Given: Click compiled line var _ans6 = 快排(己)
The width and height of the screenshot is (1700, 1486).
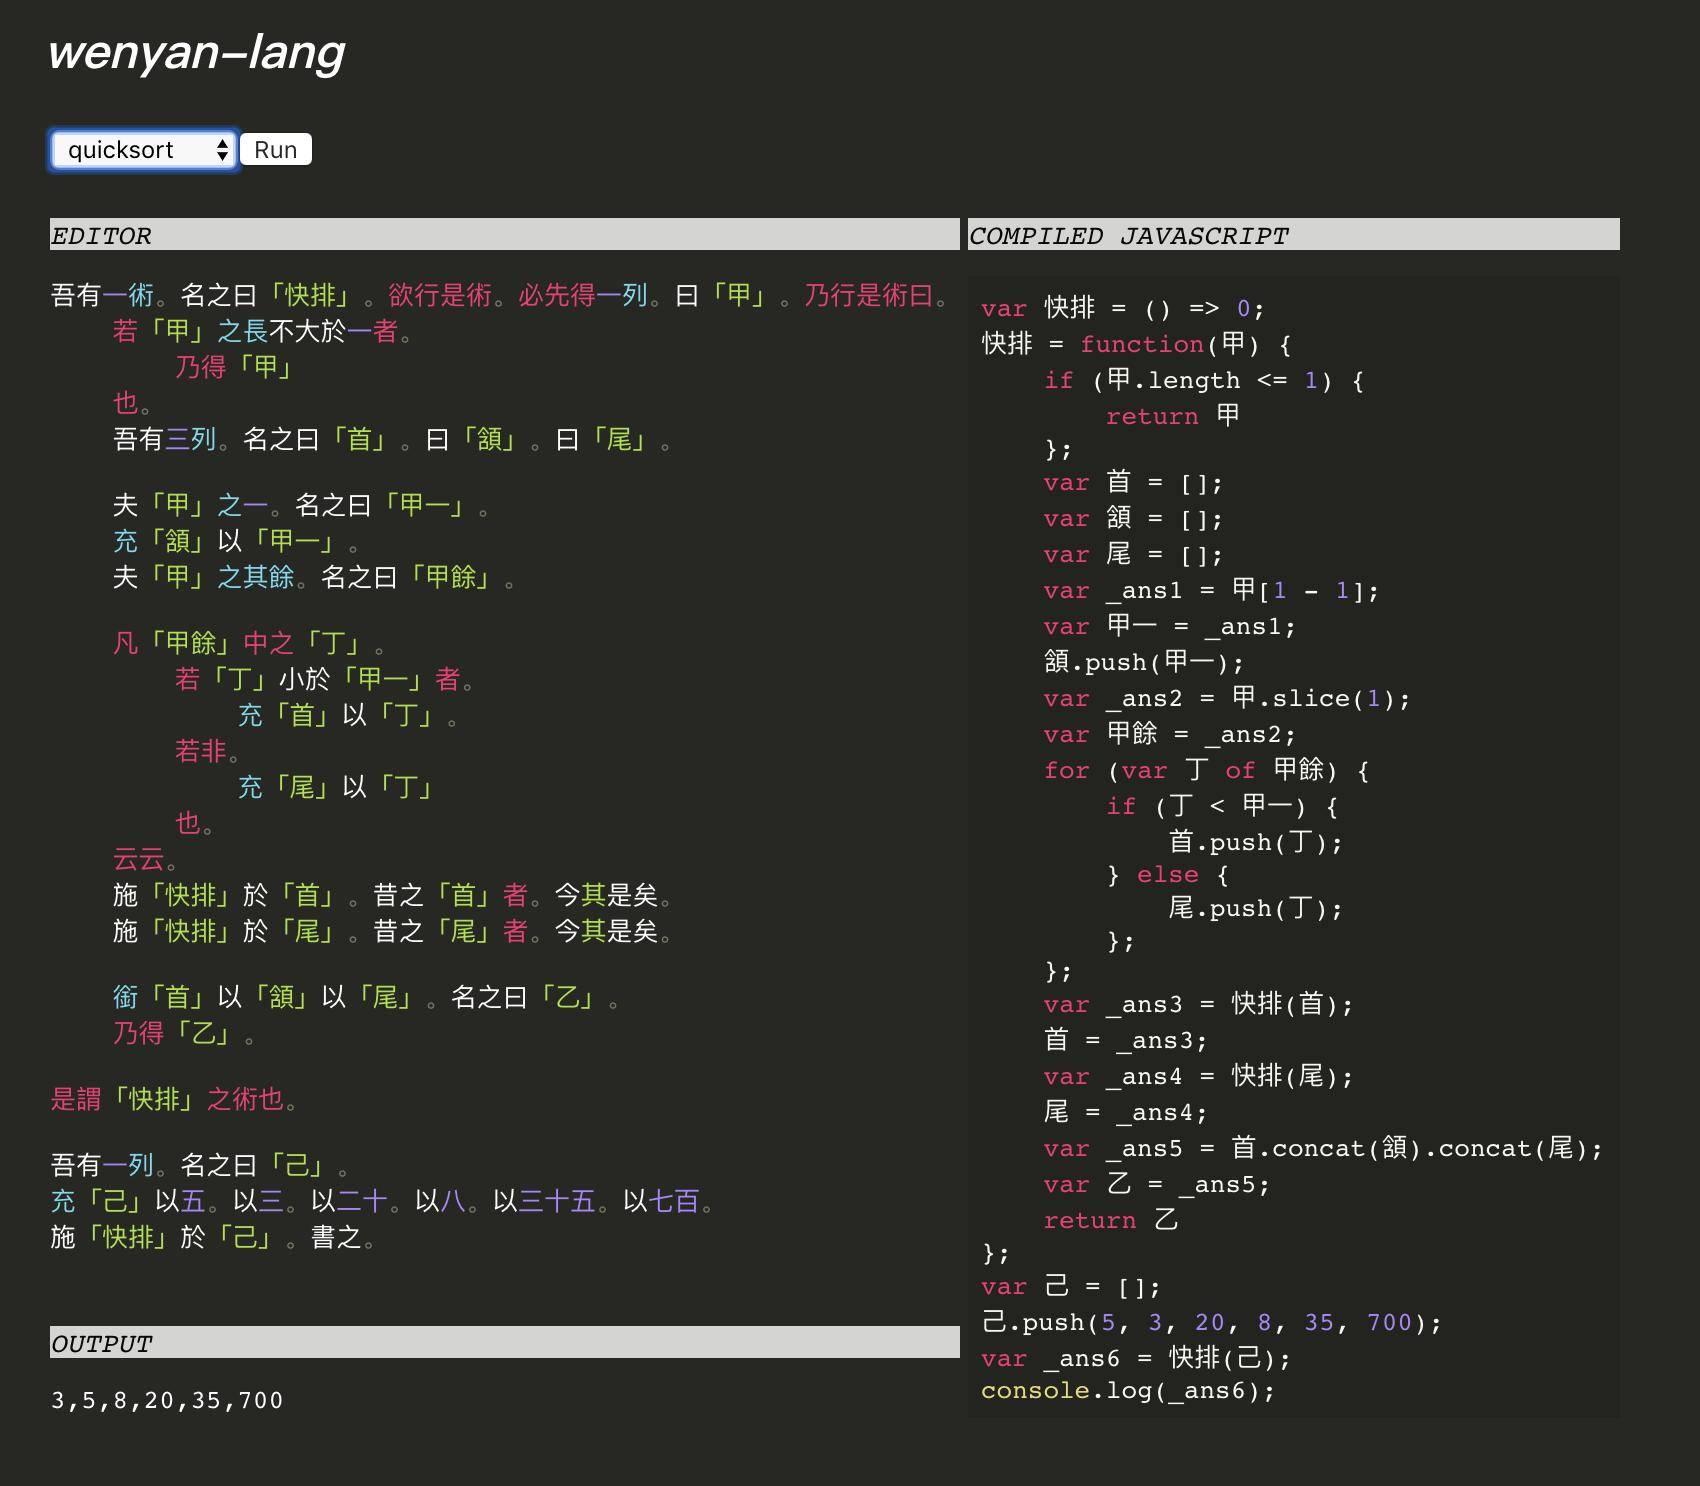Looking at the screenshot, I should [x=1136, y=1359].
